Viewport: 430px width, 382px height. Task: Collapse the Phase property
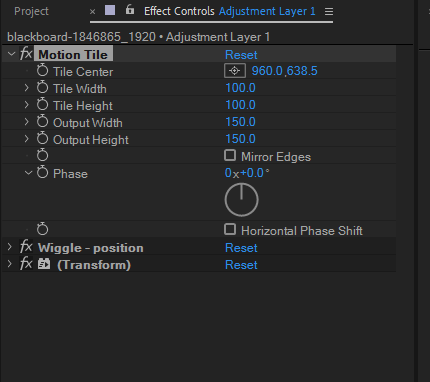point(28,173)
